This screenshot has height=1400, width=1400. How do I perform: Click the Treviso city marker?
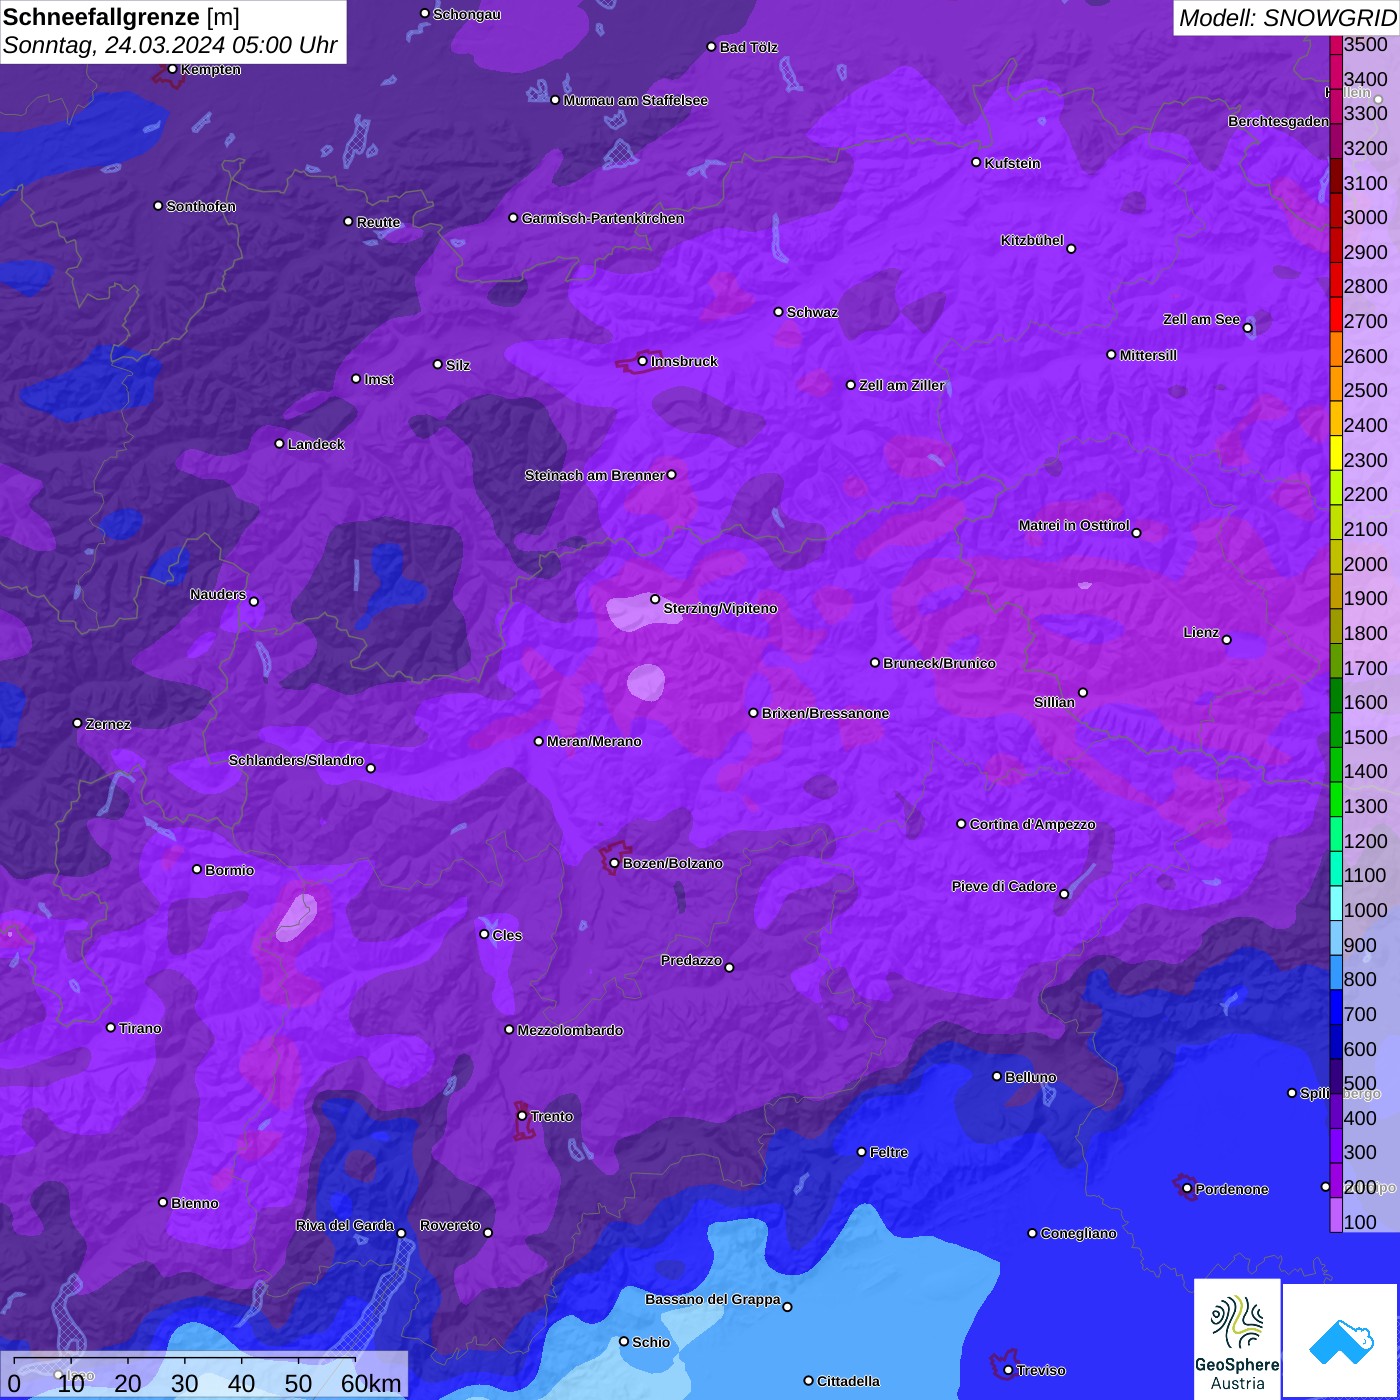1008,1370
